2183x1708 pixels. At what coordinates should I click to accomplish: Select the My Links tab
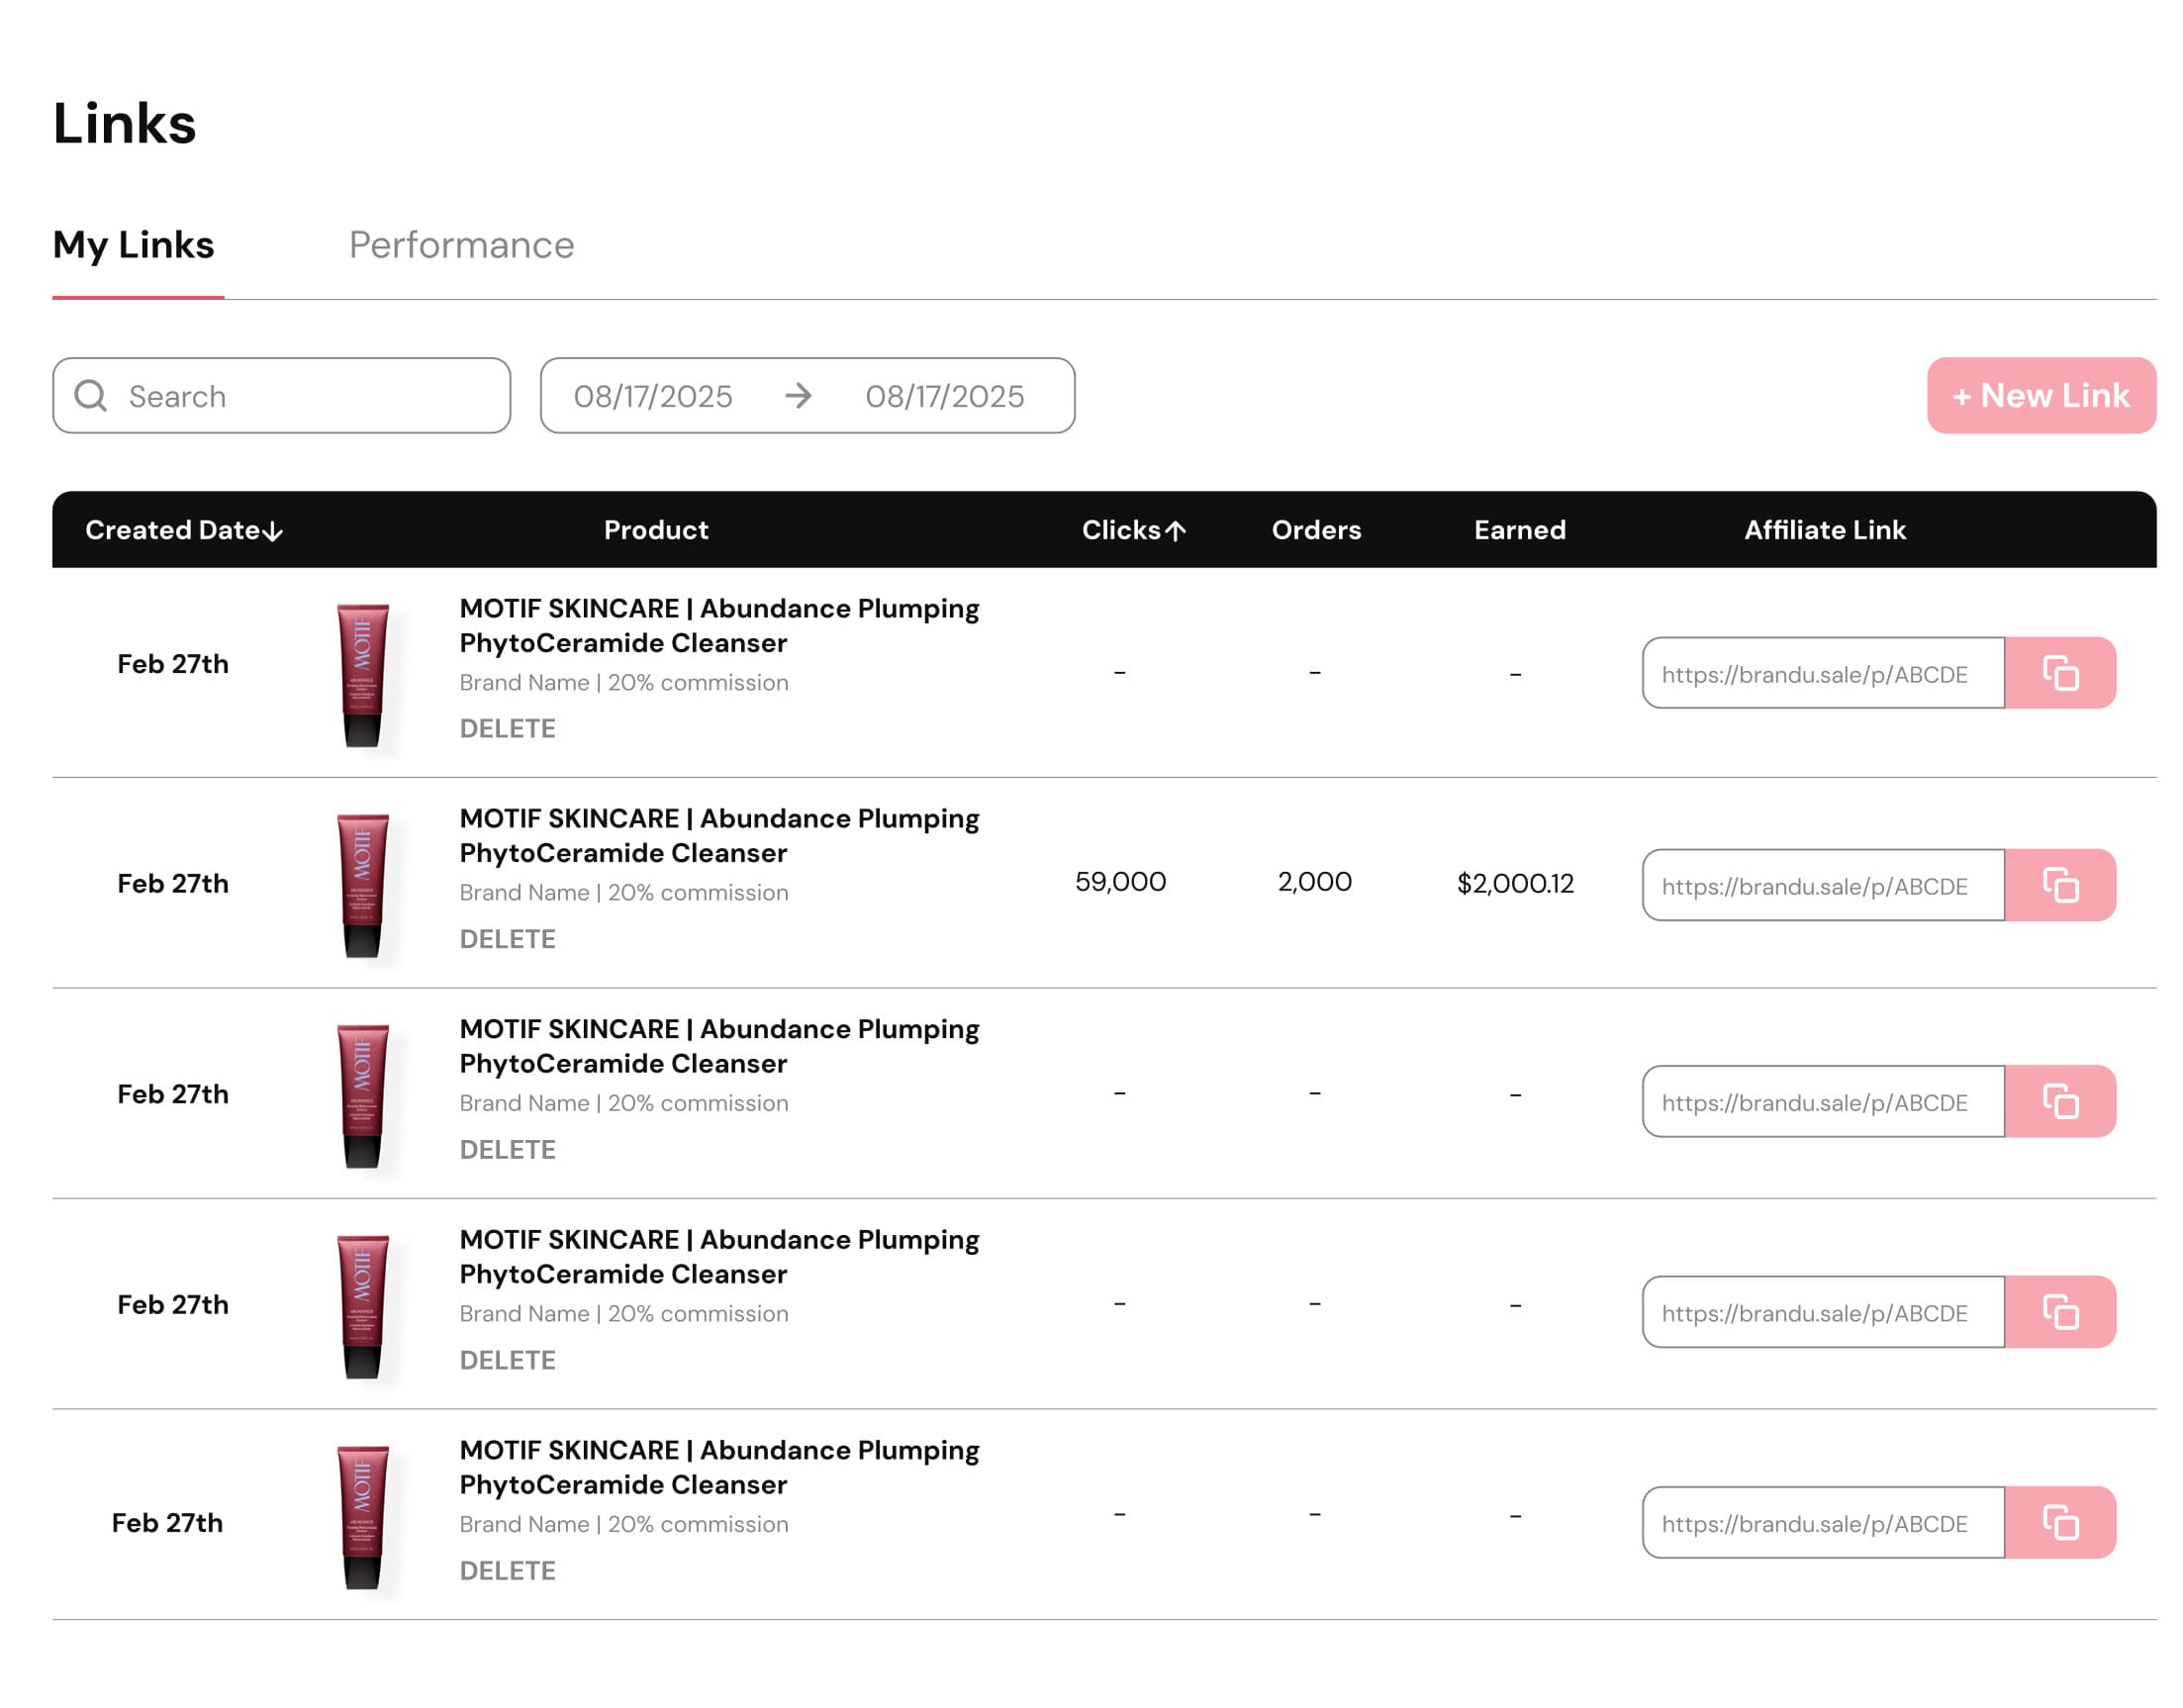(133, 245)
